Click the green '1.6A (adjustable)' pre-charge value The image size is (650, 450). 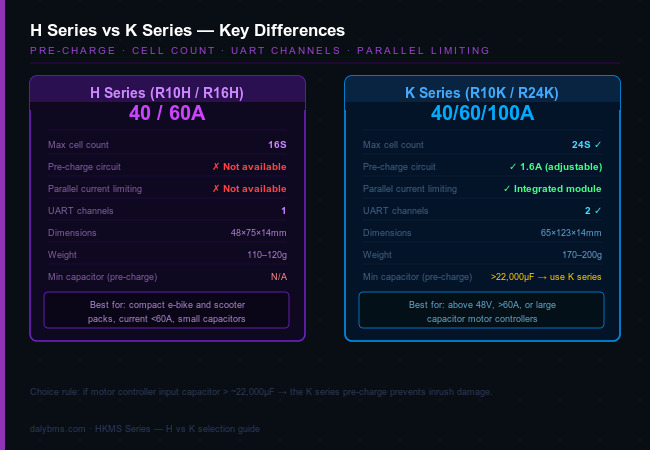point(555,166)
